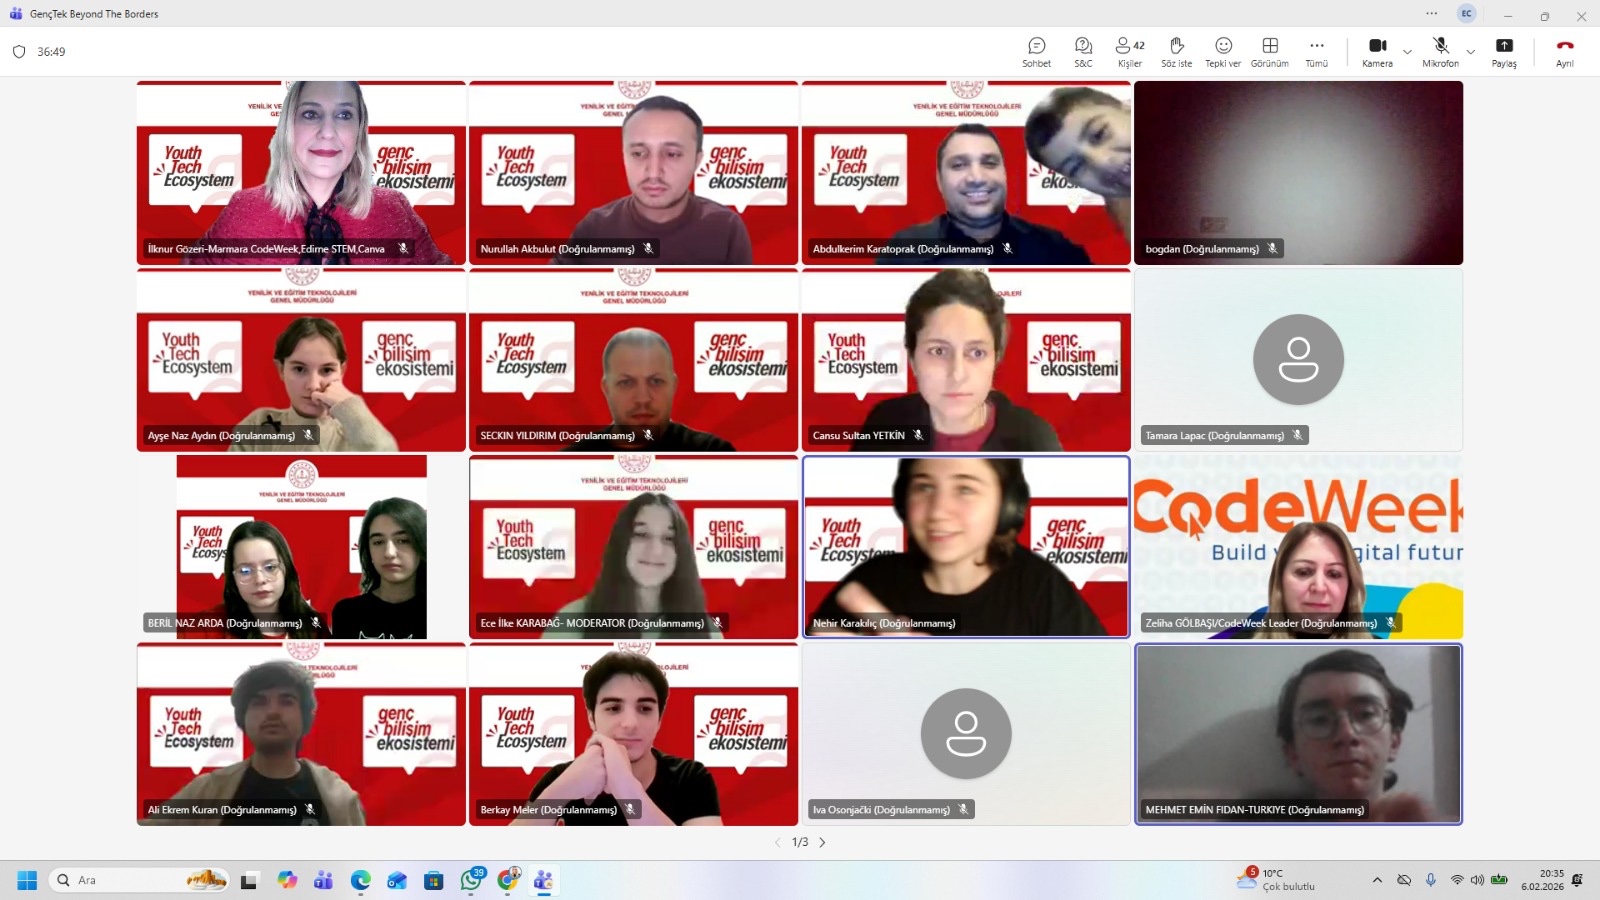Open title bar more options menu

pos(1431,14)
